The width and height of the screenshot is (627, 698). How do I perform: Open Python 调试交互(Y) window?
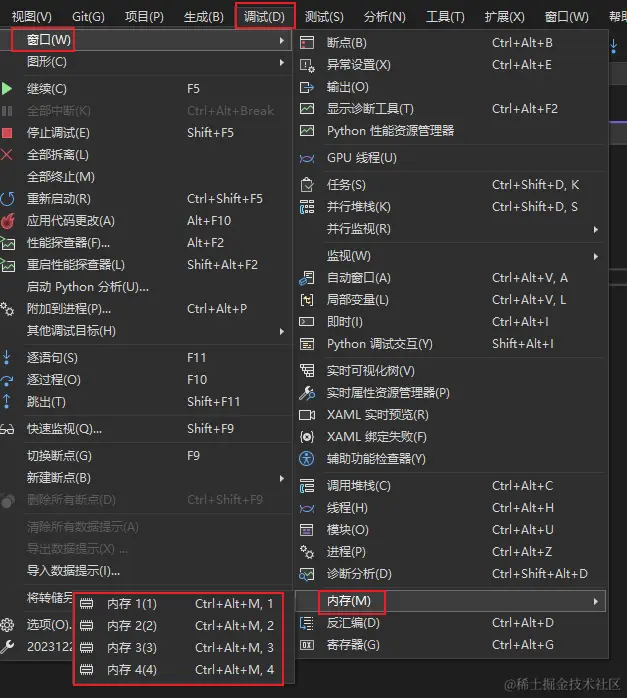[x=380, y=344]
